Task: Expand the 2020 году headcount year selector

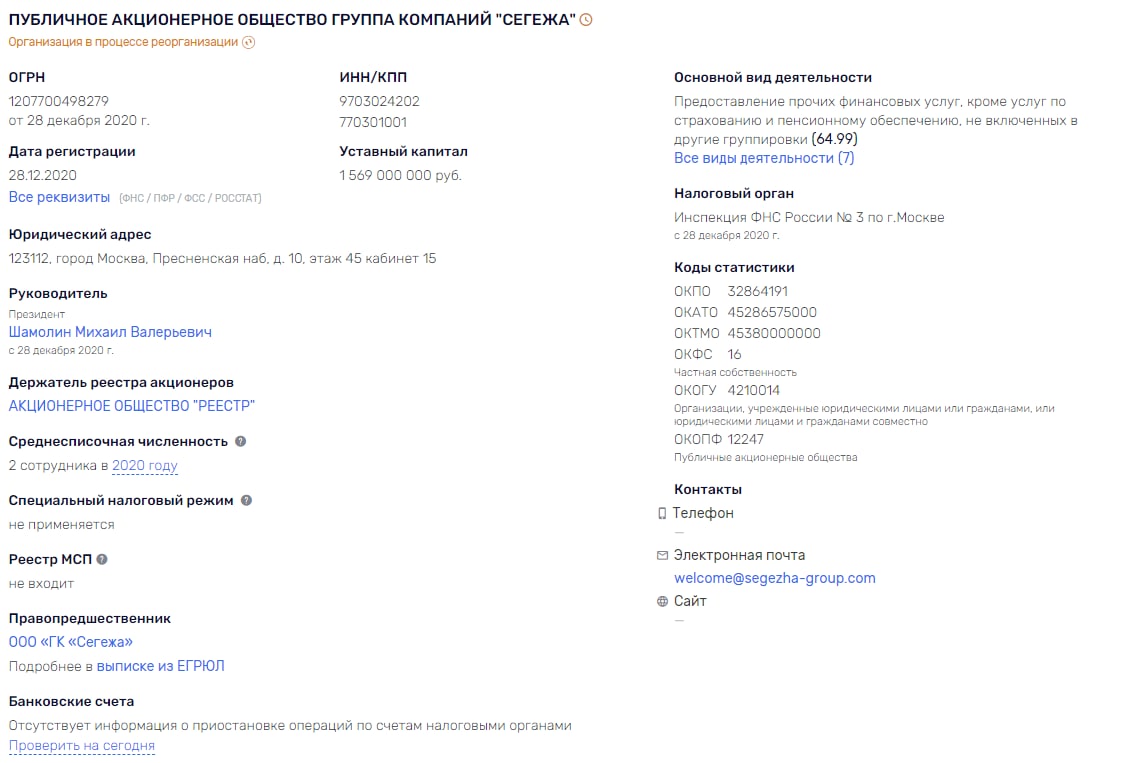Action: 145,466
